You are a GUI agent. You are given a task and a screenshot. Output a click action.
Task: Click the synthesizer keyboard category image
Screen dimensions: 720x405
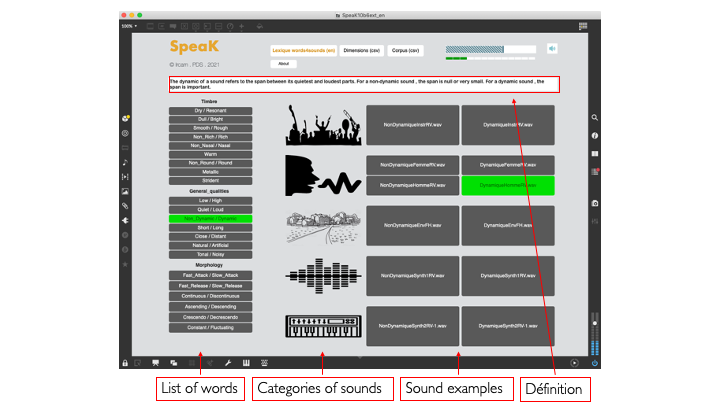click(x=323, y=326)
